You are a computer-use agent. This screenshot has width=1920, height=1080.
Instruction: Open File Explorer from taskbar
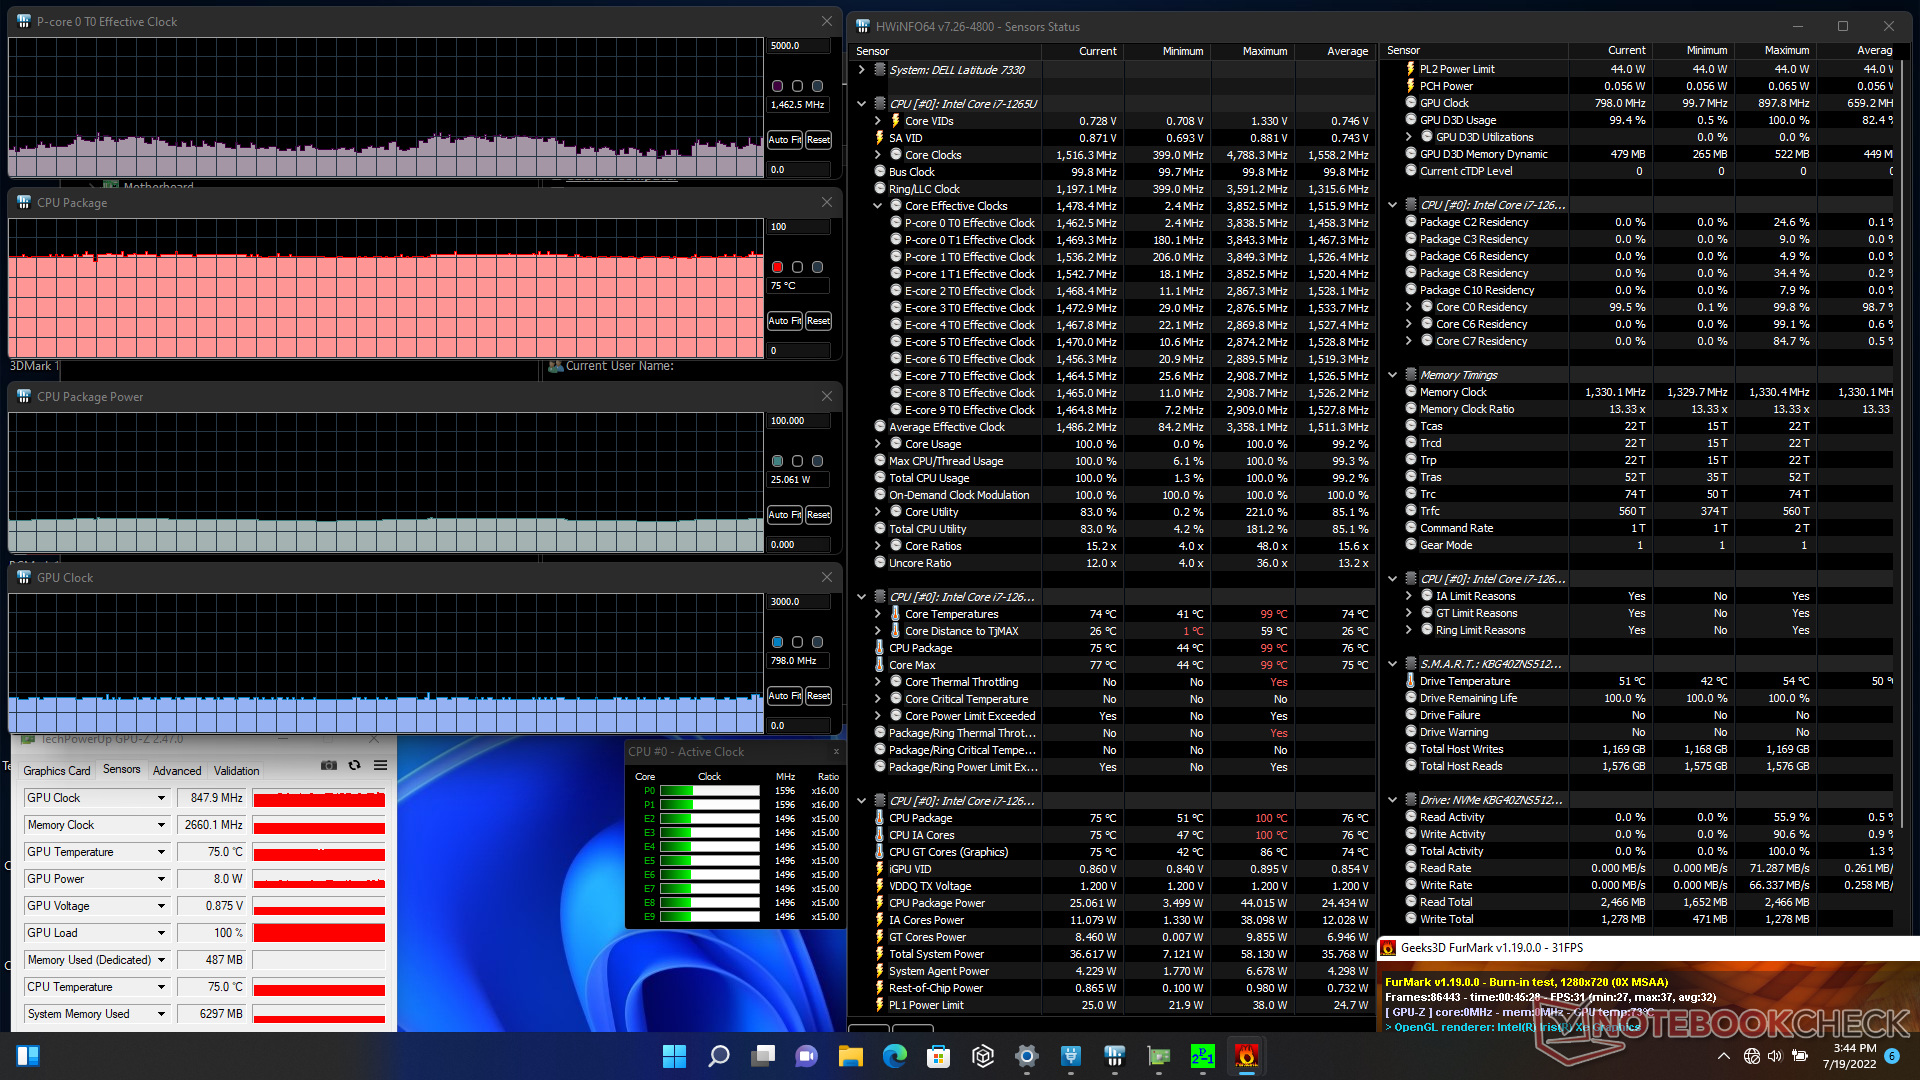tap(850, 1056)
